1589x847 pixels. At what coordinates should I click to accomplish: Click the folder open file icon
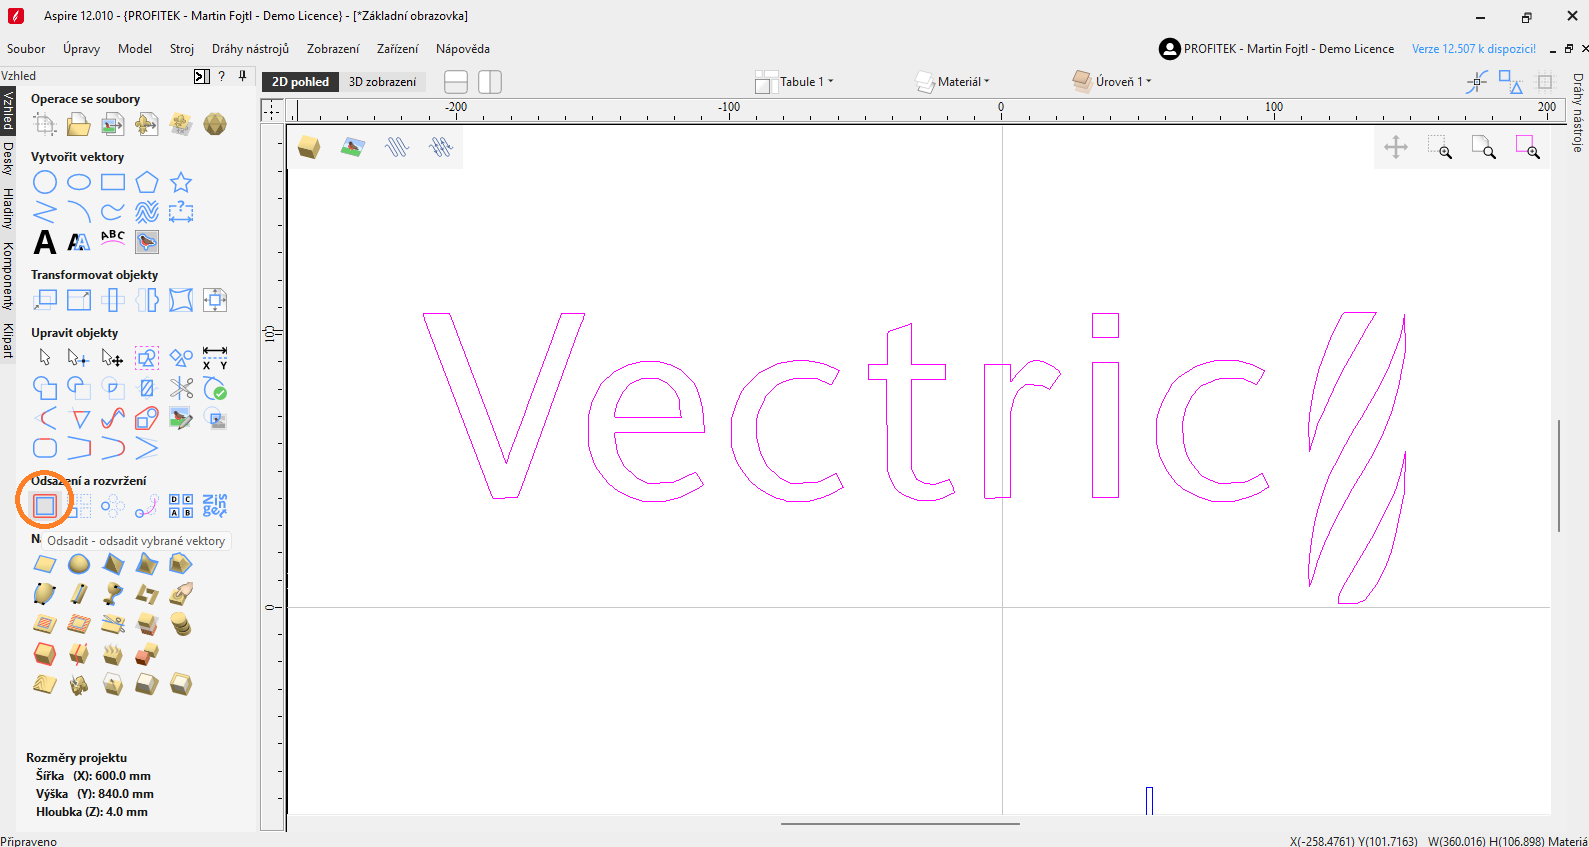pos(79,124)
